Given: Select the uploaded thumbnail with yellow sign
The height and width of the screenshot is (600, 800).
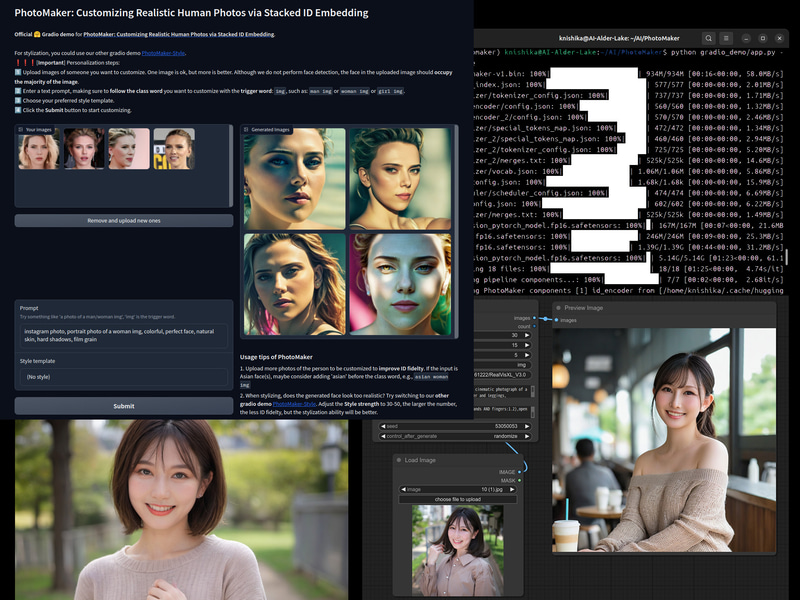Looking at the screenshot, I should coord(174,148).
